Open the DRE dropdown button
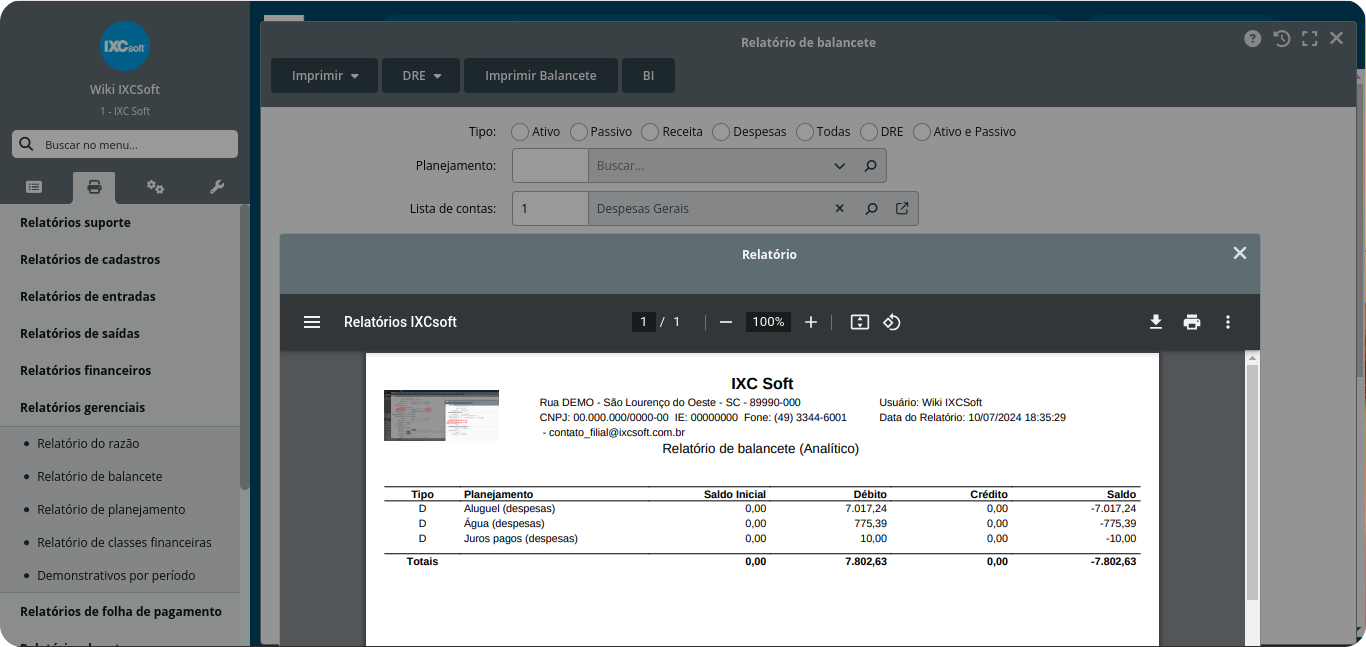Viewport: 1366px width, 647px height. pos(421,75)
